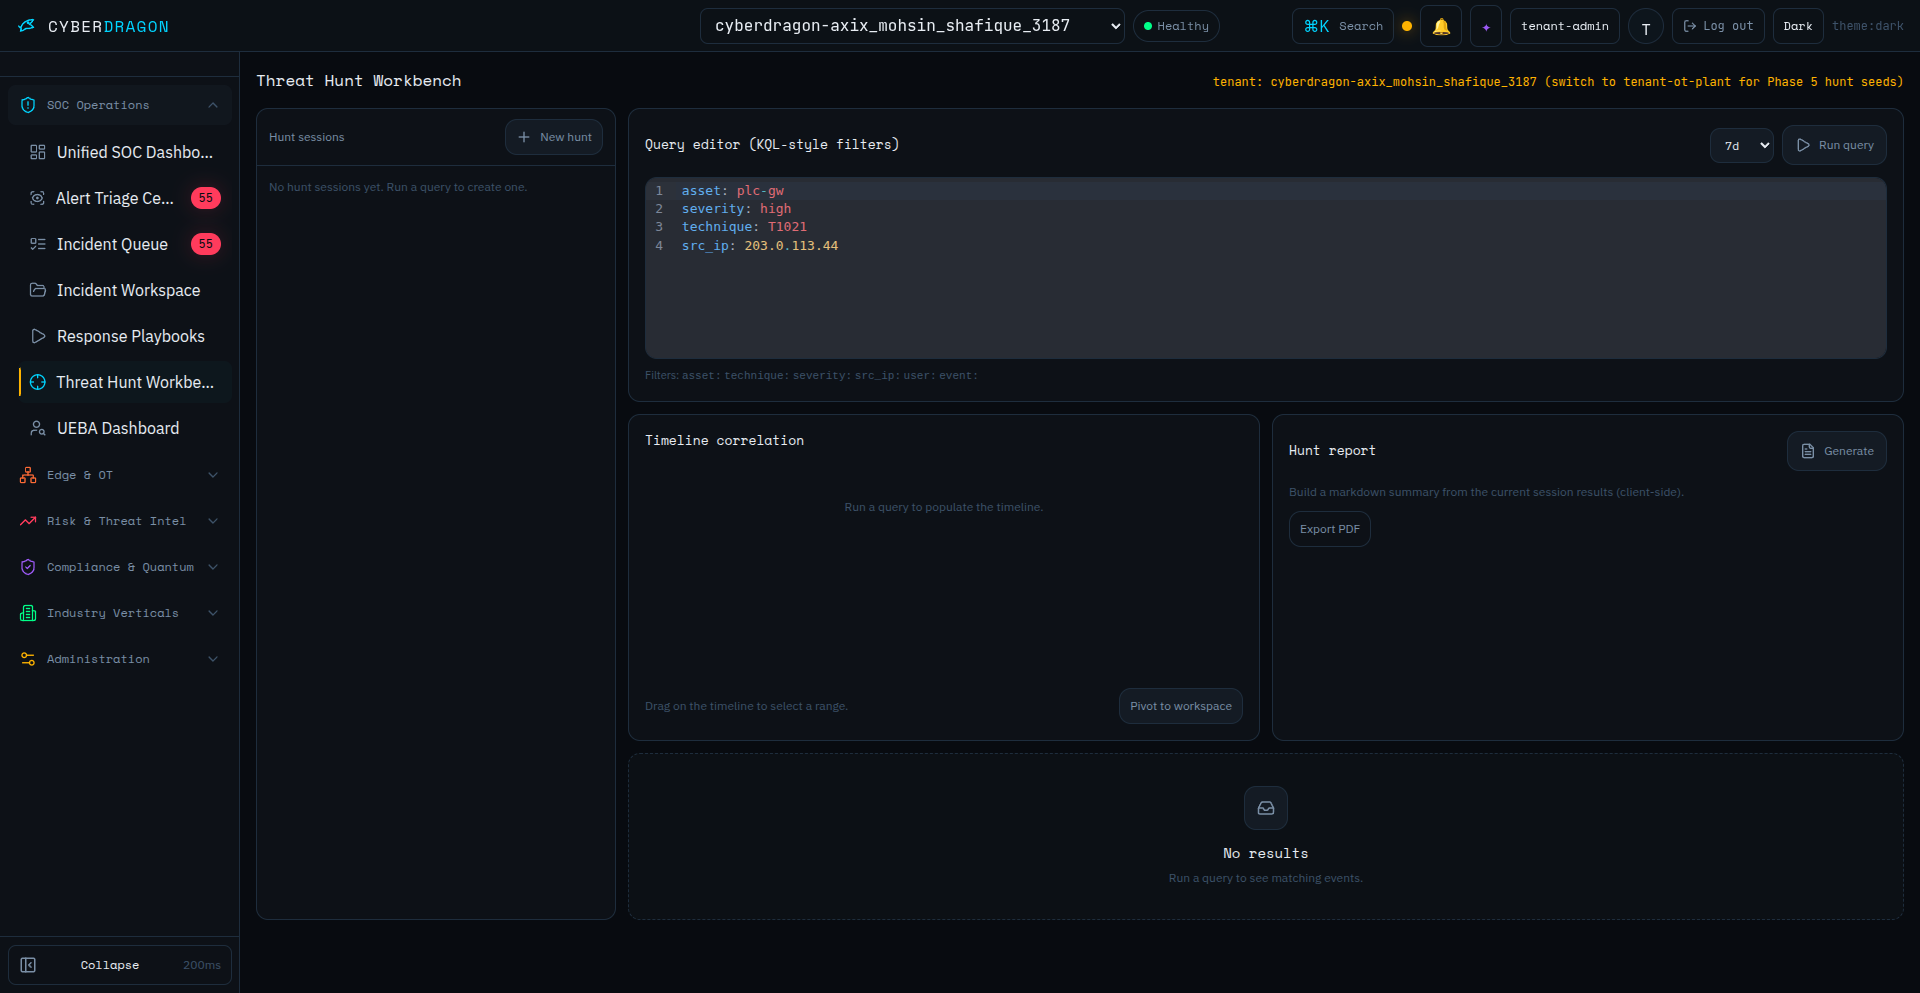Expand the Risk & Threat Intel section
The image size is (1920, 993).
point(120,521)
